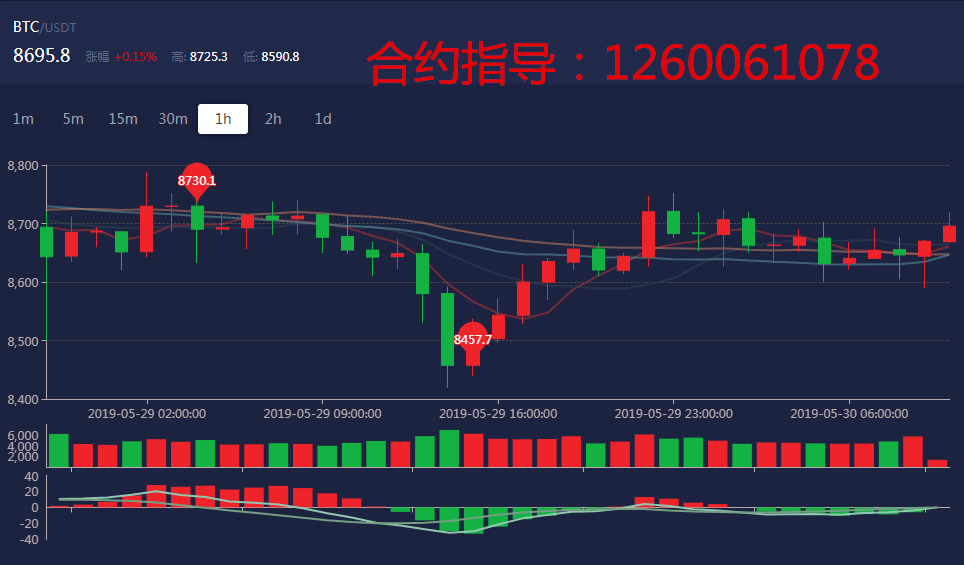The image size is (964, 565).
Task: Click the 8,400 price axis label
Action: [x=23, y=399]
